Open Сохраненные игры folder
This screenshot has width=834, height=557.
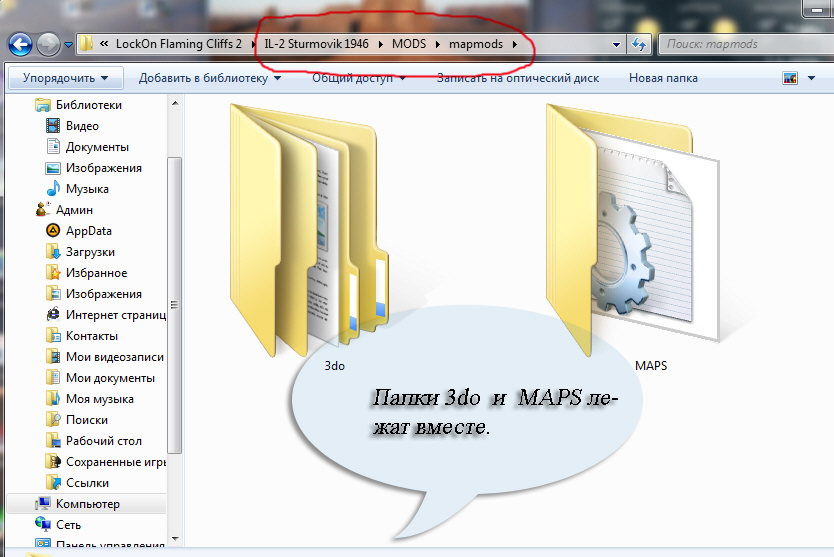pyautogui.click(x=115, y=462)
